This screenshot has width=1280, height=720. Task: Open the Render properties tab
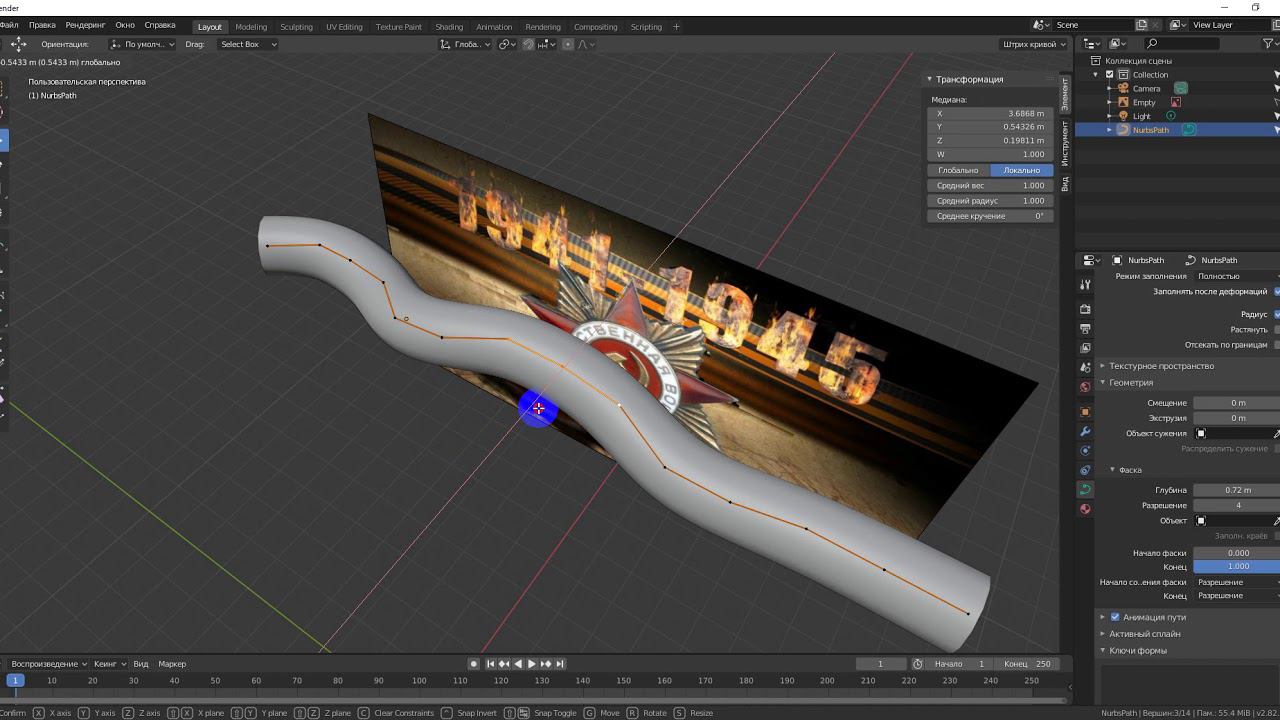coord(1085,309)
